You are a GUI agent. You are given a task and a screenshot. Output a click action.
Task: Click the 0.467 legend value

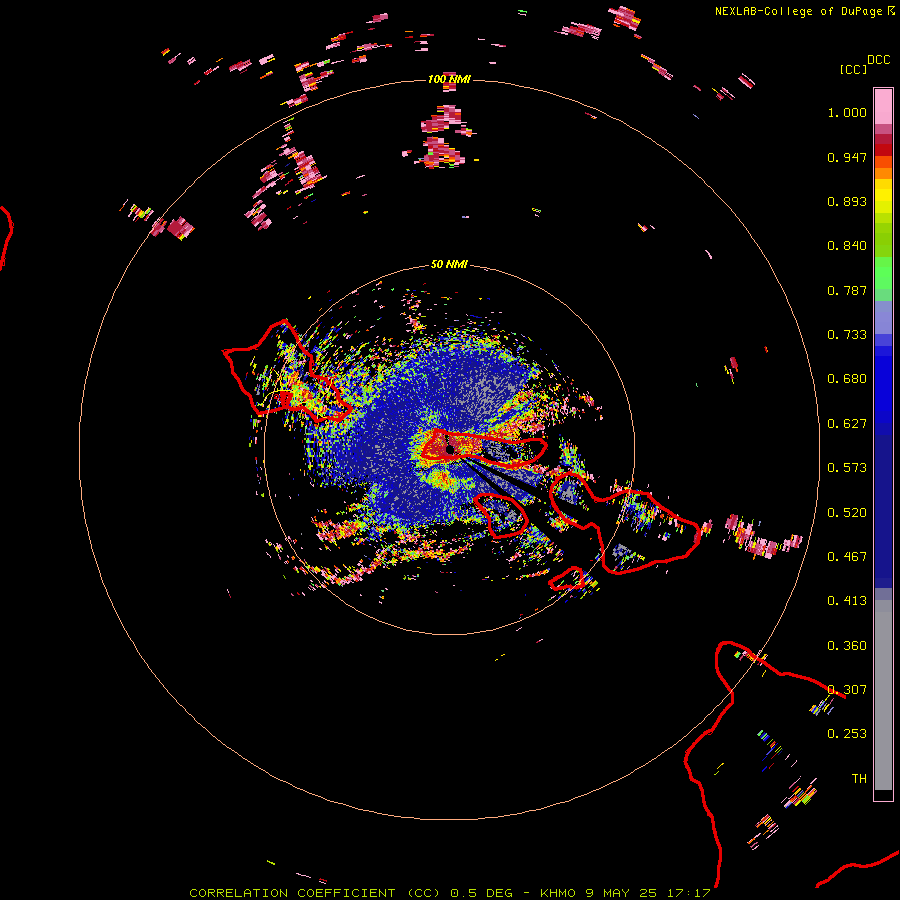pos(847,557)
